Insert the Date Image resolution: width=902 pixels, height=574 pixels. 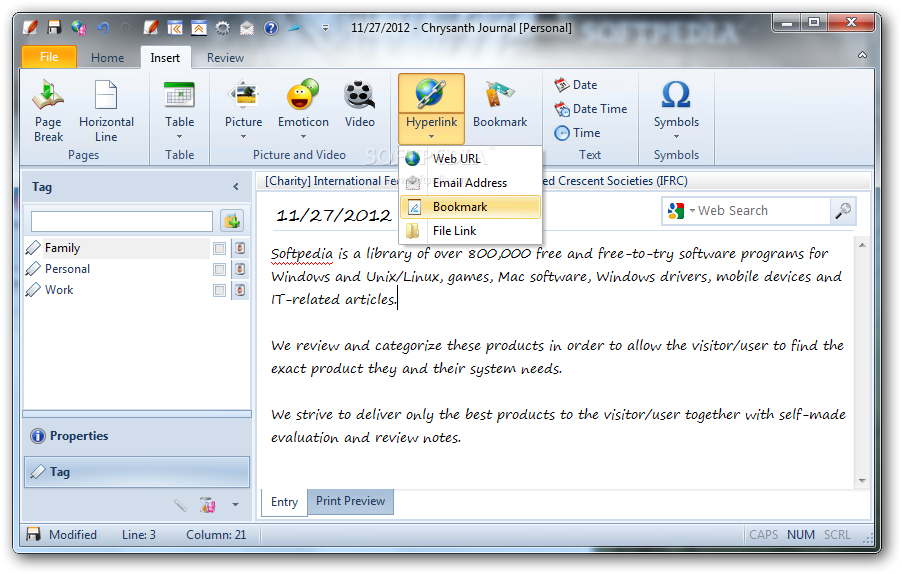tap(576, 85)
